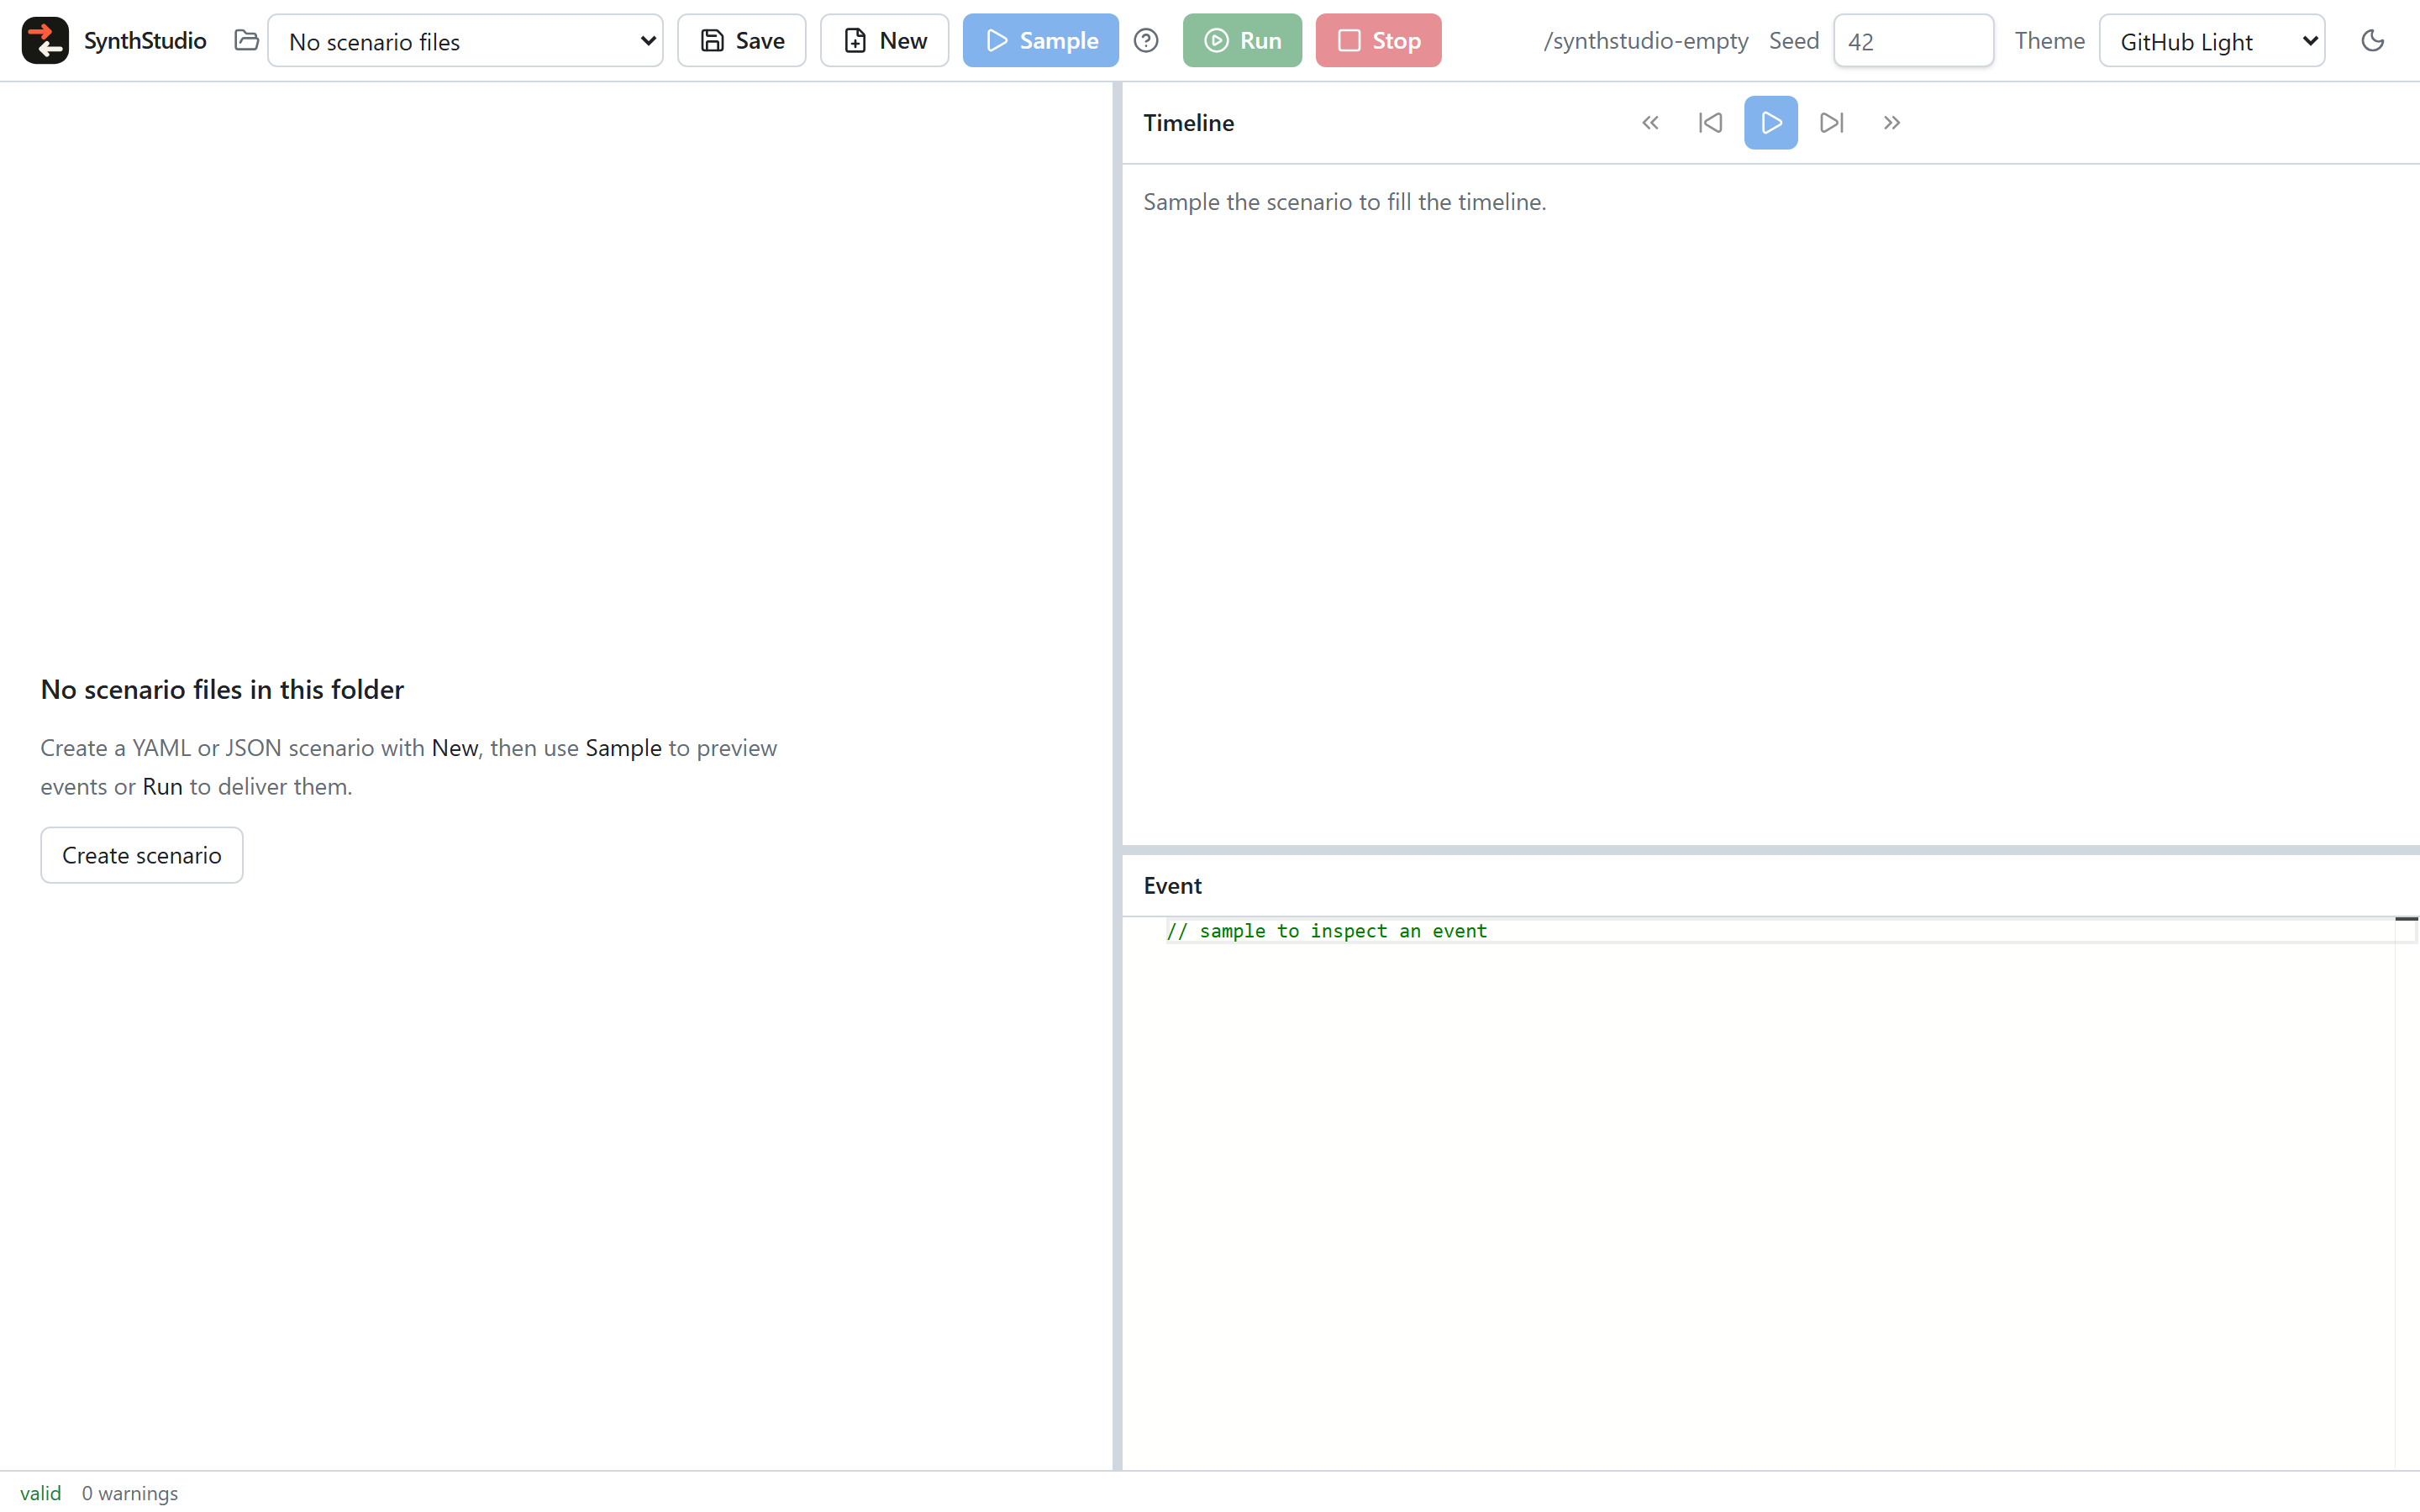Create a new file with New button
2420x1512 pixels.
[x=884, y=40]
